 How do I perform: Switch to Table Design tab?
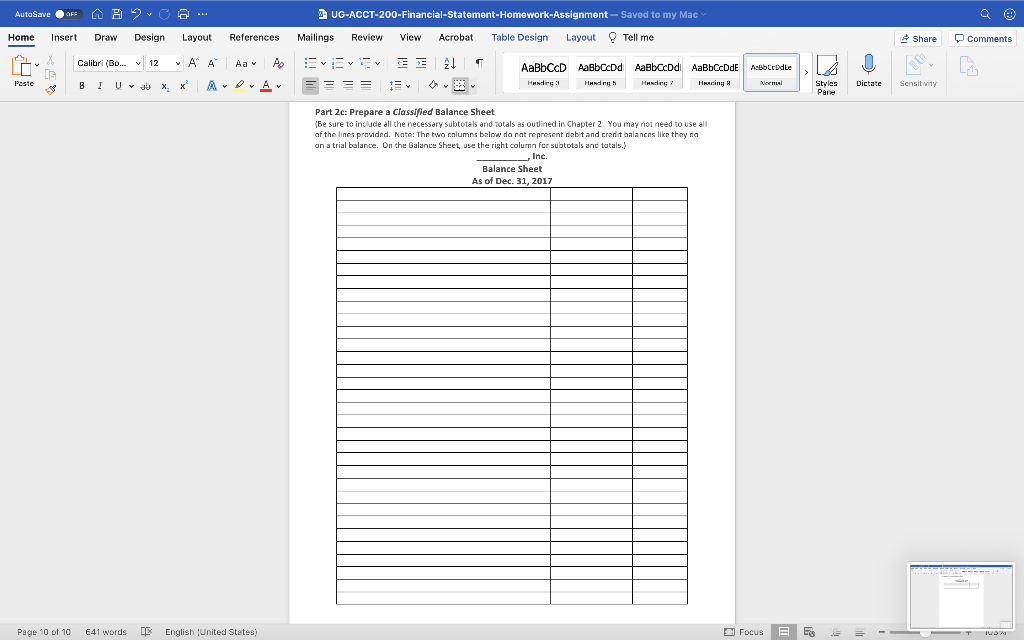(520, 37)
